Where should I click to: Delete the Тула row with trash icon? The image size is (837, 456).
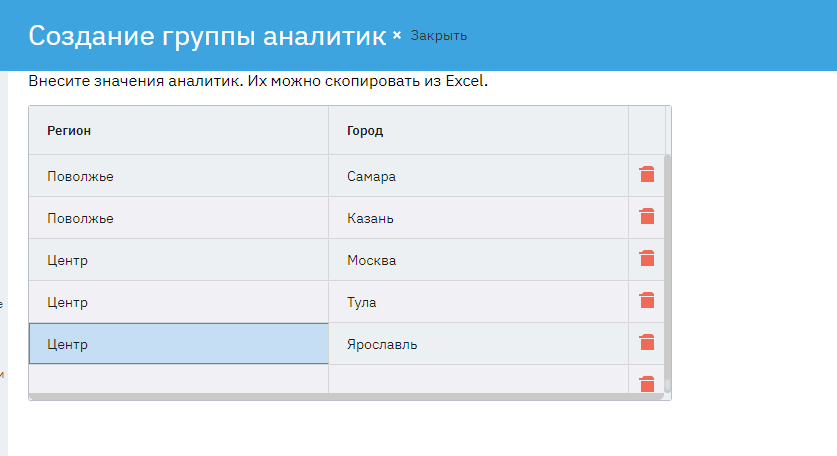pyautogui.click(x=647, y=301)
